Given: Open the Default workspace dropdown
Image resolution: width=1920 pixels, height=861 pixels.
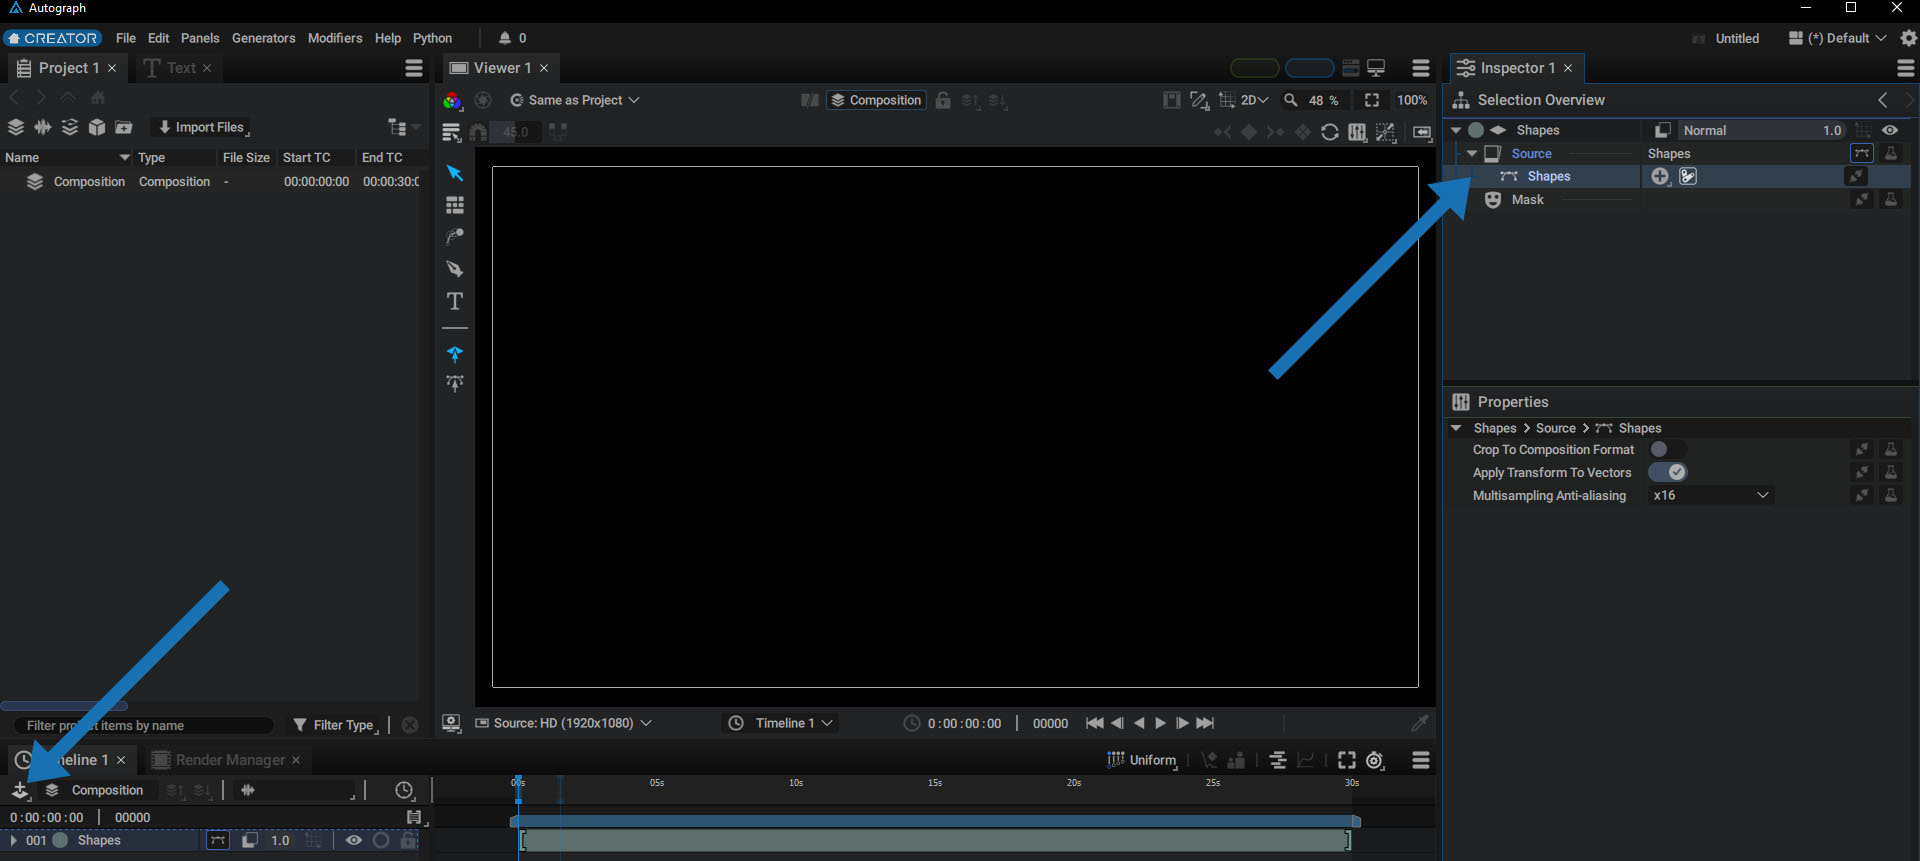Looking at the screenshot, I should tap(1838, 38).
